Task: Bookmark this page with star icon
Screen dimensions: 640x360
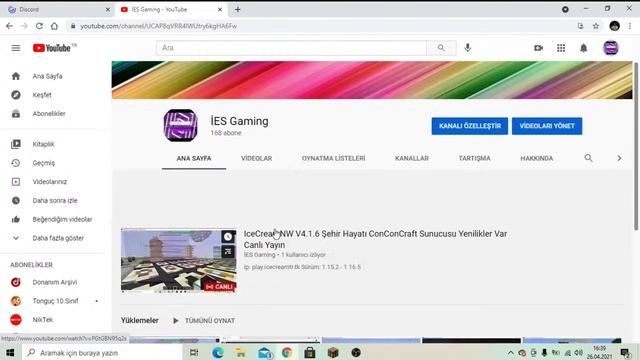Action: (596, 26)
